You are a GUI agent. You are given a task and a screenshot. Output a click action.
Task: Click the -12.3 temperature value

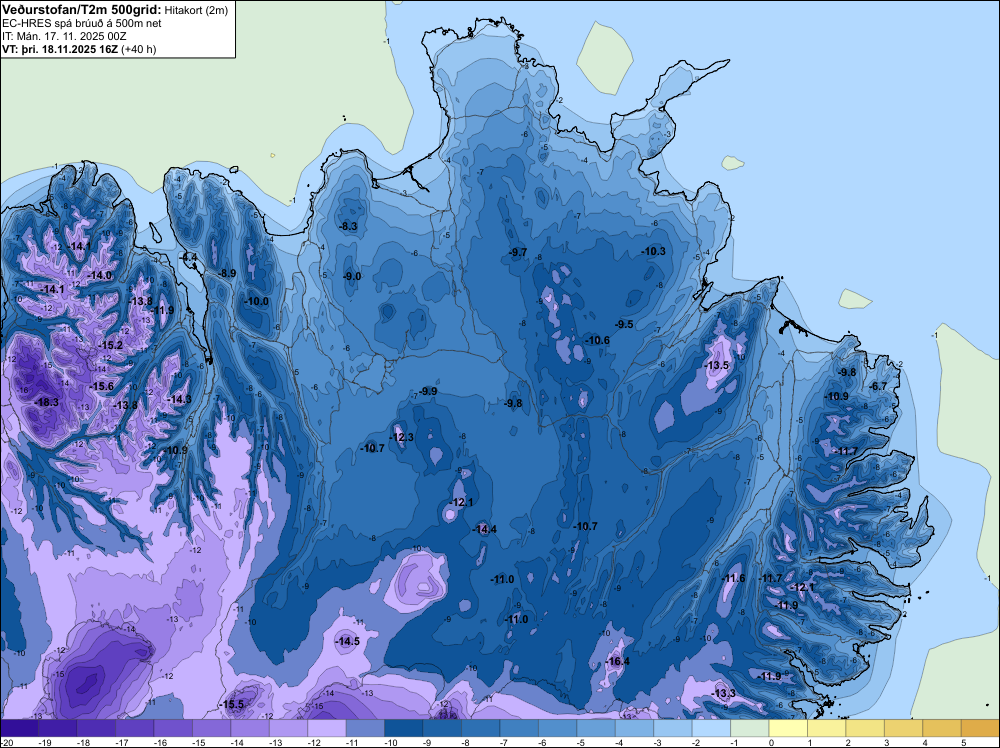tap(402, 437)
